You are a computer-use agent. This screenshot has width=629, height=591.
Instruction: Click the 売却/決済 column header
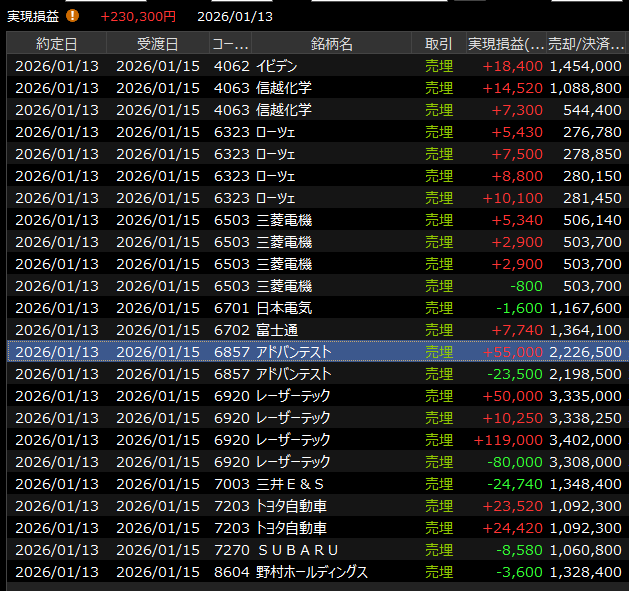[587, 44]
